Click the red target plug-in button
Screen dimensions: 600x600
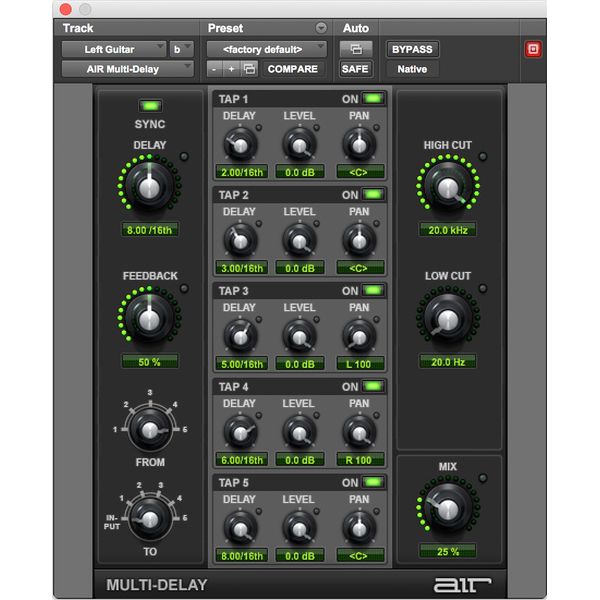533,49
